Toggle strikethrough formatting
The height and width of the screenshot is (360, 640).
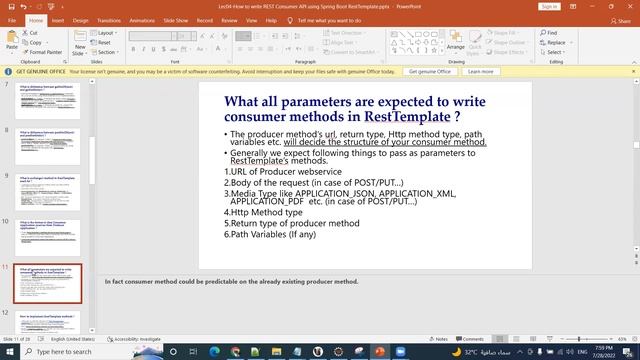(173, 49)
